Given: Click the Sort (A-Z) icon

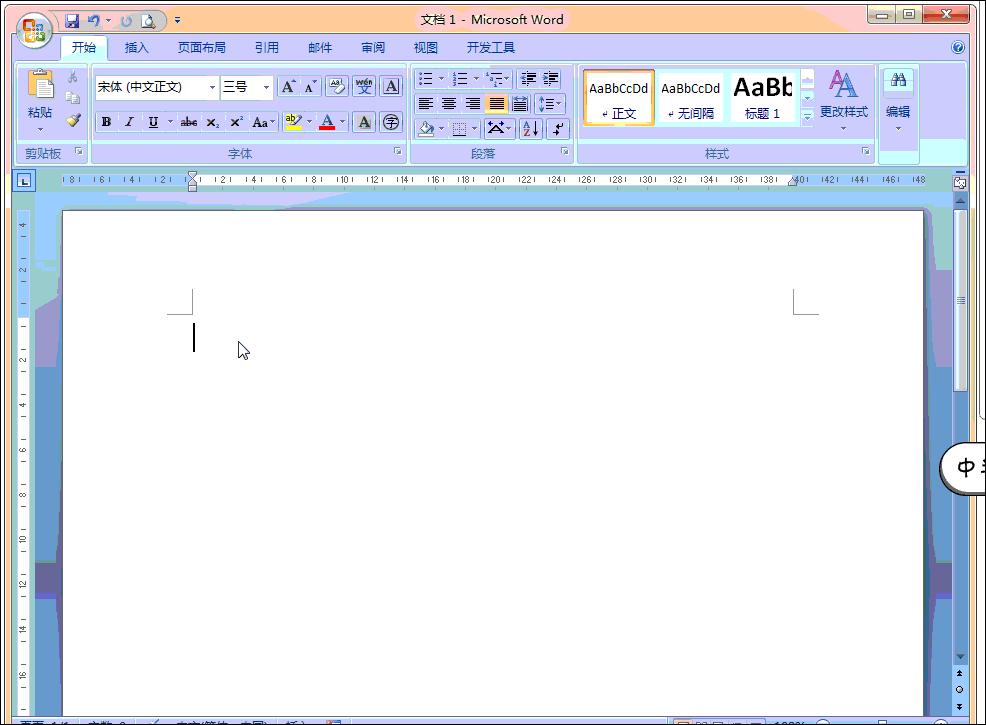Looking at the screenshot, I should click(530, 129).
